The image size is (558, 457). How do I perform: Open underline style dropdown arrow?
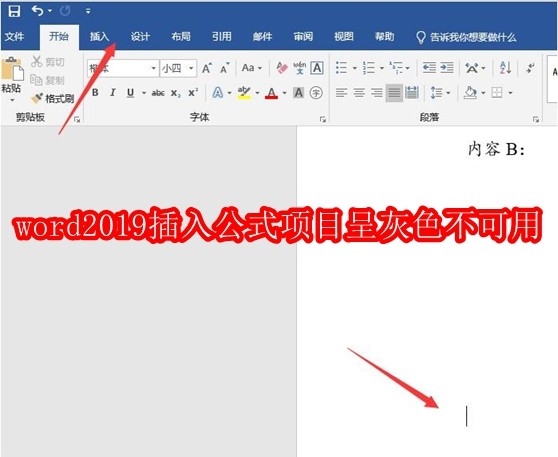144,93
